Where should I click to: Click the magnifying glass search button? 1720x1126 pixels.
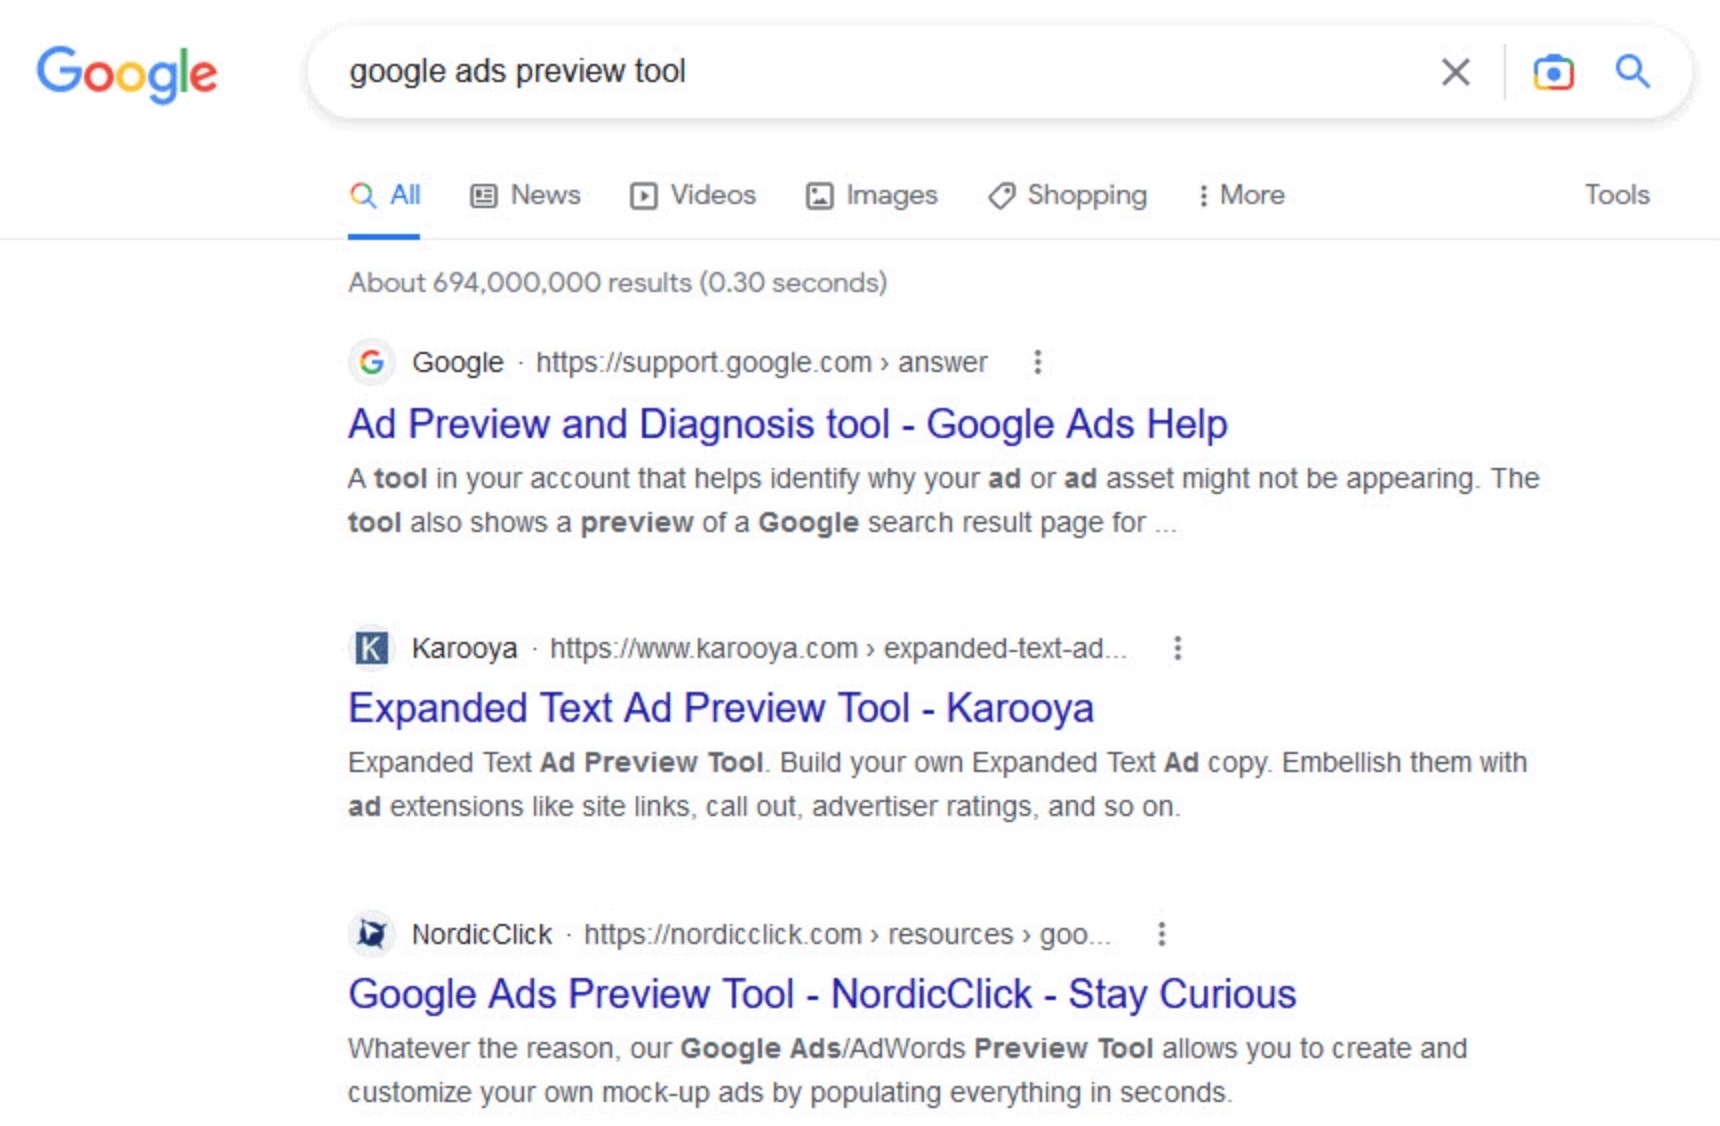[1632, 71]
